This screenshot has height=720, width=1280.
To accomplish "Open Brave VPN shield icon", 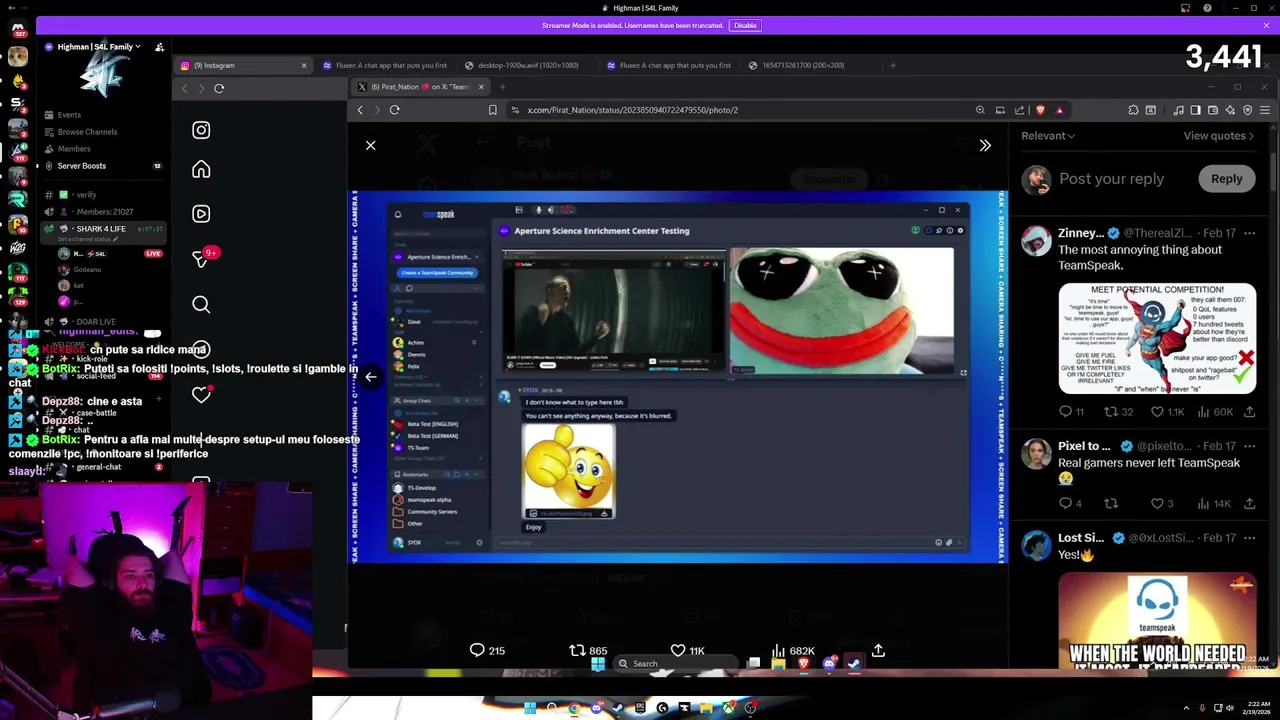I will point(1247,110).
